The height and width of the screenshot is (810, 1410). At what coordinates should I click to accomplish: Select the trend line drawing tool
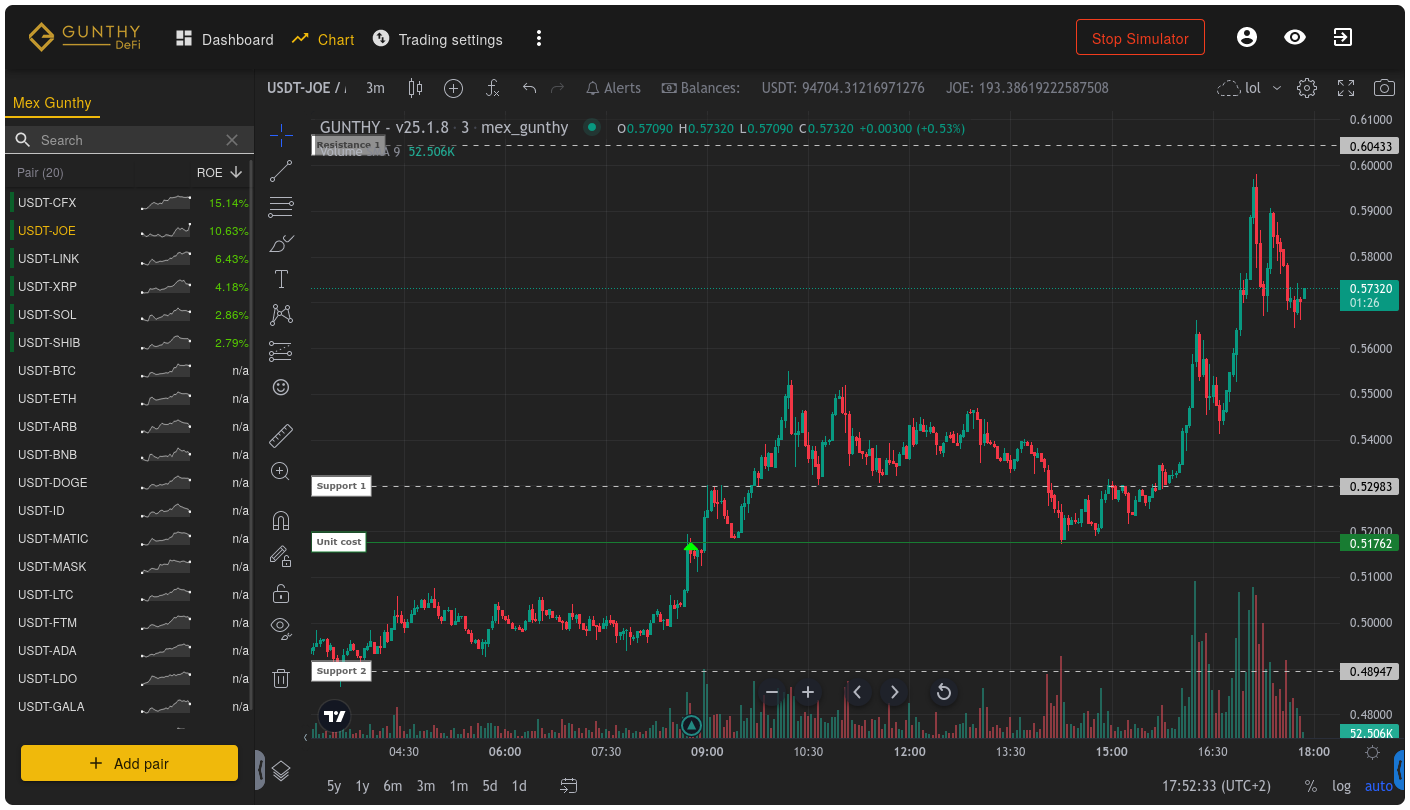point(281,171)
